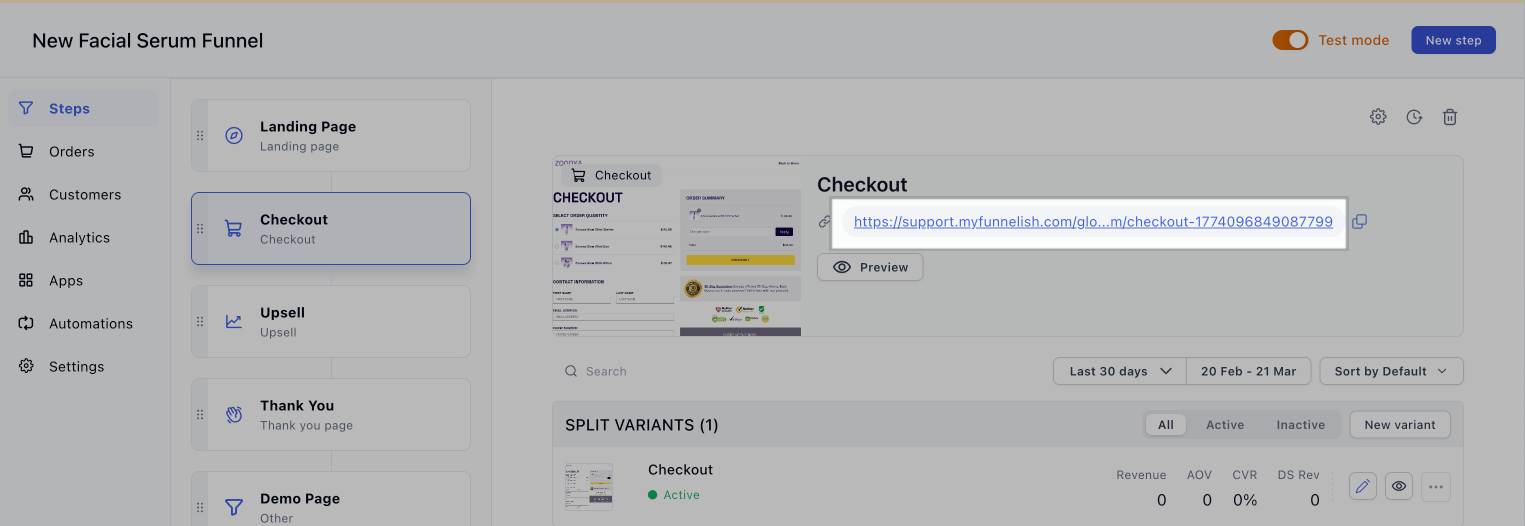Delete step using the trash icon
Image resolution: width=1525 pixels, height=526 pixels.
pyautogui.click(x=1449, y=117)
